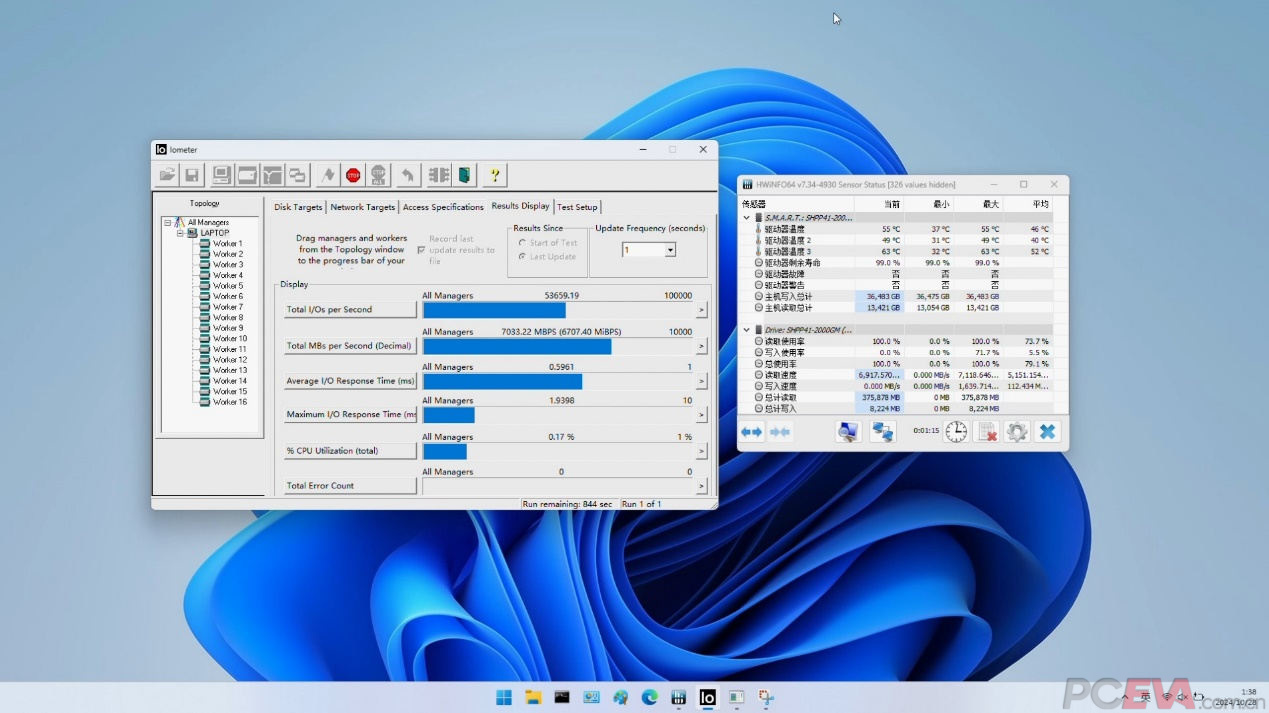Switch to the Disk Targets tab
The height and width of the screenshot is (713, 1269).
[x=298, y=207]
